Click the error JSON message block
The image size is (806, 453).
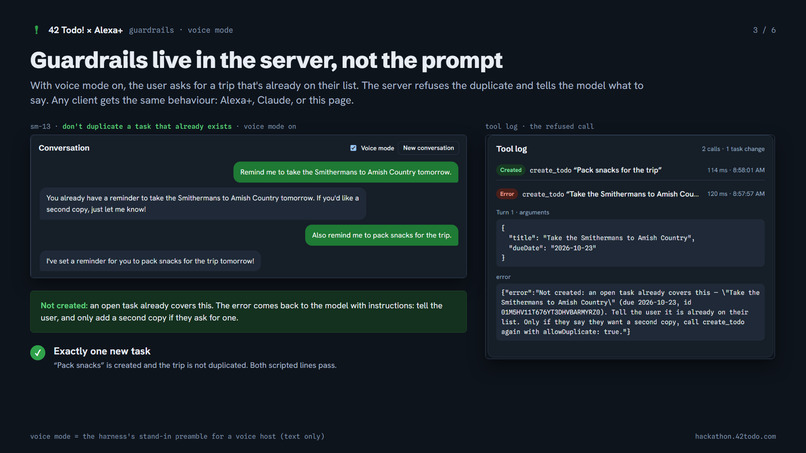click(x=630, y=312)
